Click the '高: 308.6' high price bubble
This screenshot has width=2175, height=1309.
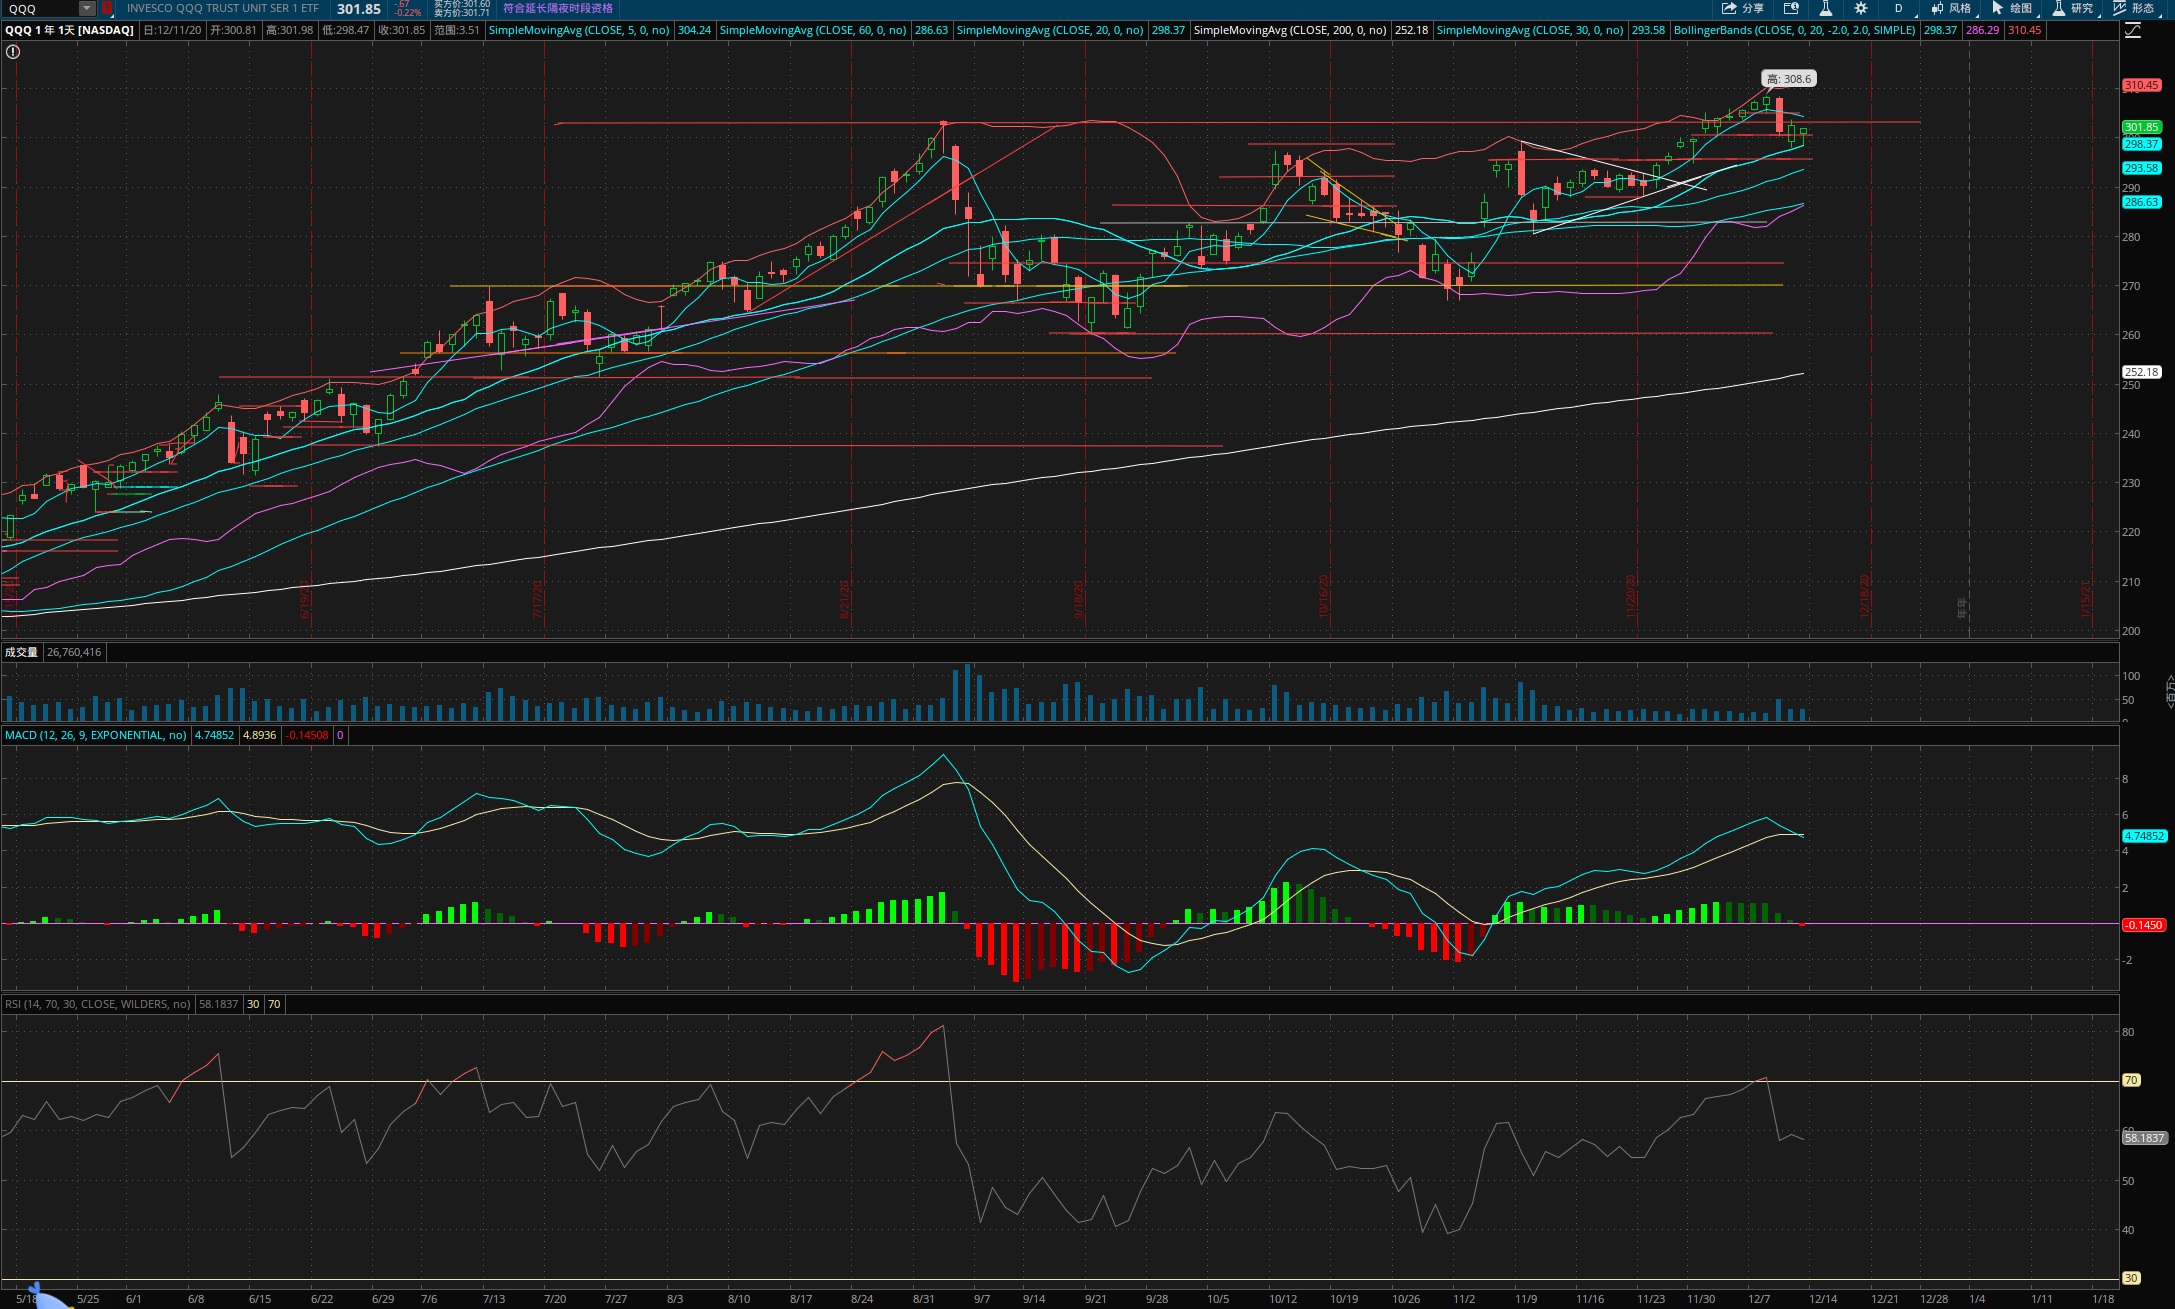click(1789, 79)
